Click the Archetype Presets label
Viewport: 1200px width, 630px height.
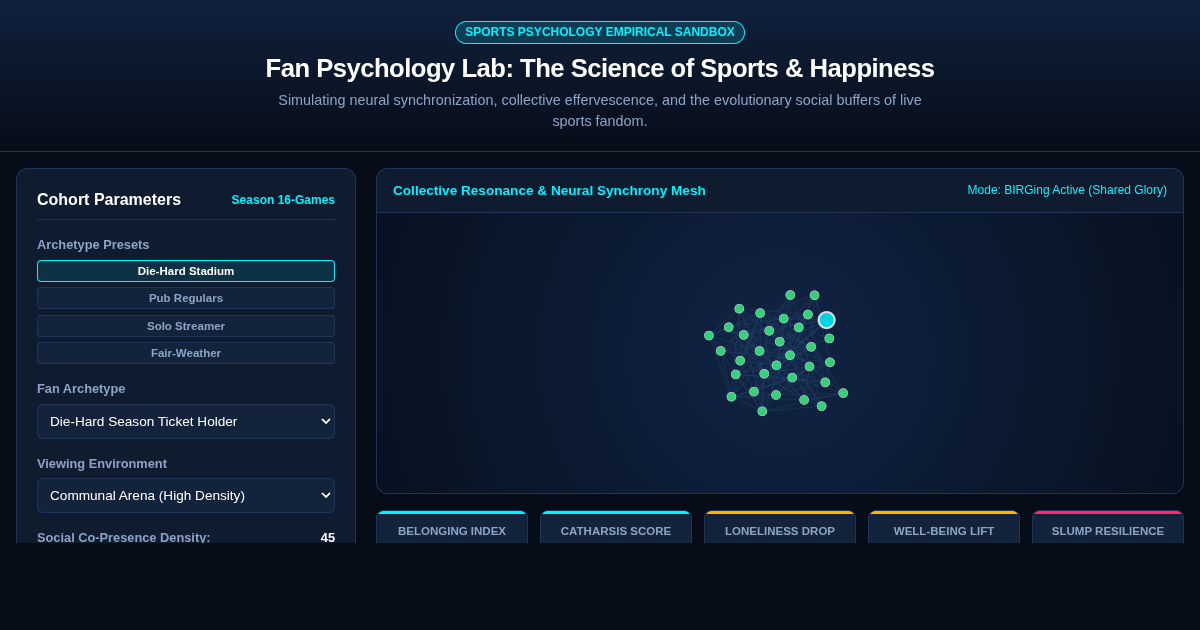[x=93, y=245]
